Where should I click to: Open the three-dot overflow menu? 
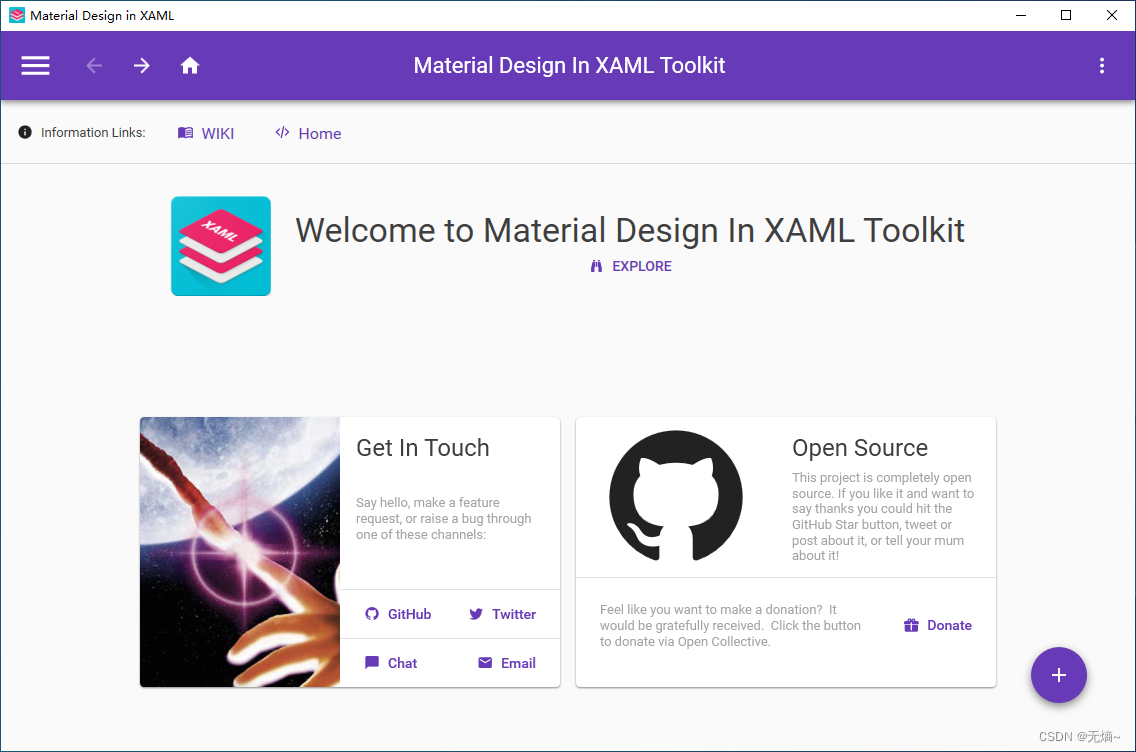pos(1102,65)
